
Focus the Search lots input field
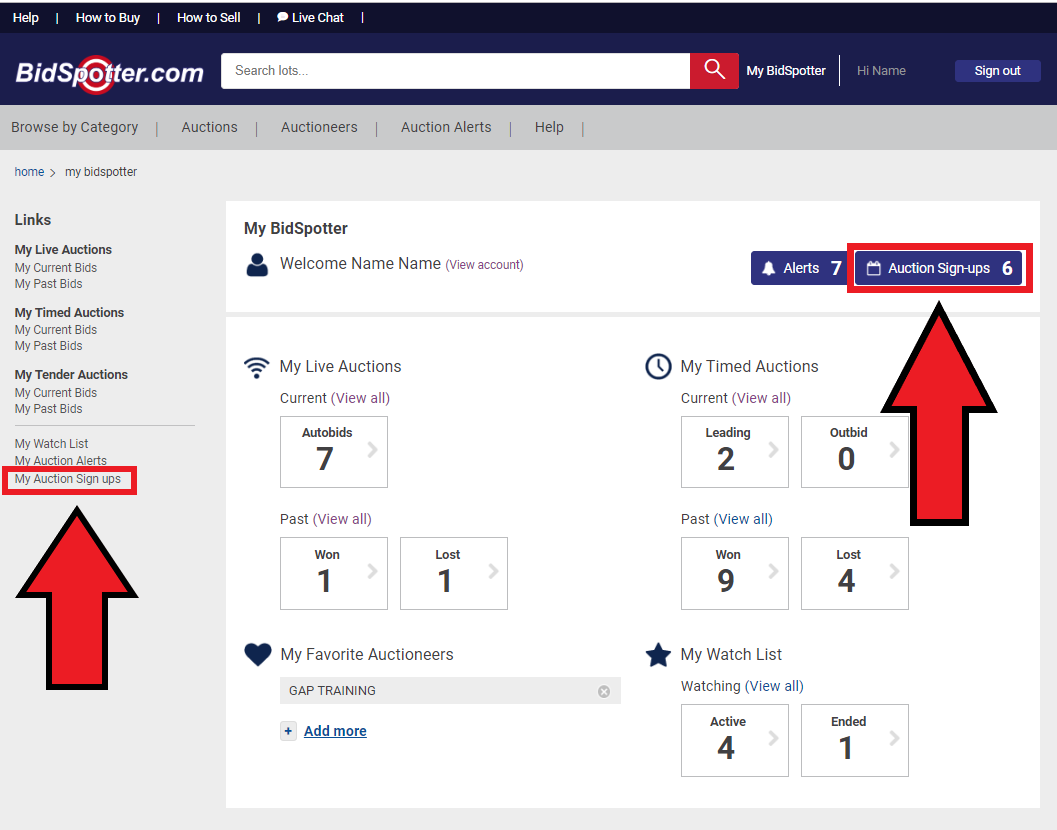coord(456,71)
